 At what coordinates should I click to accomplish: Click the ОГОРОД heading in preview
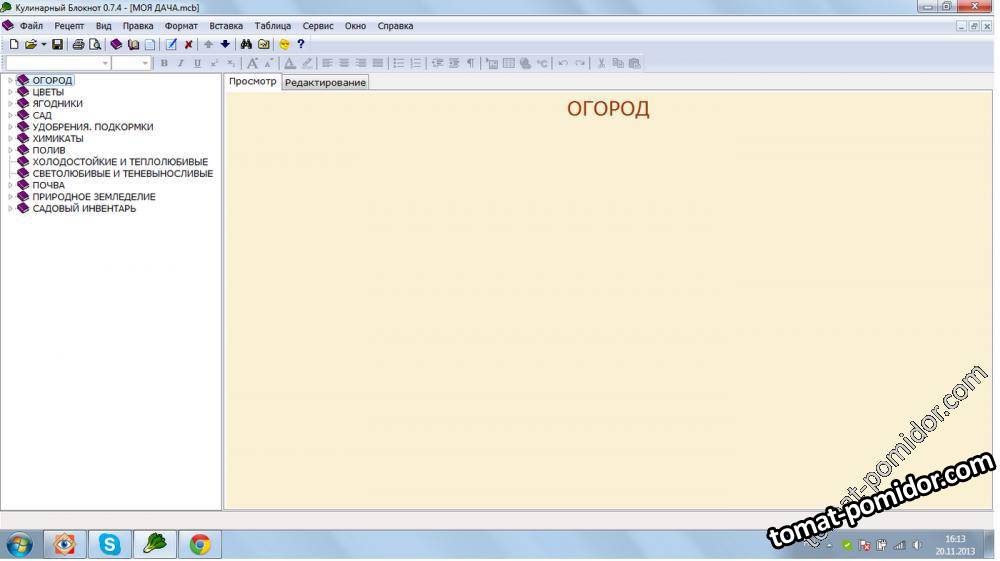[608, 108]
